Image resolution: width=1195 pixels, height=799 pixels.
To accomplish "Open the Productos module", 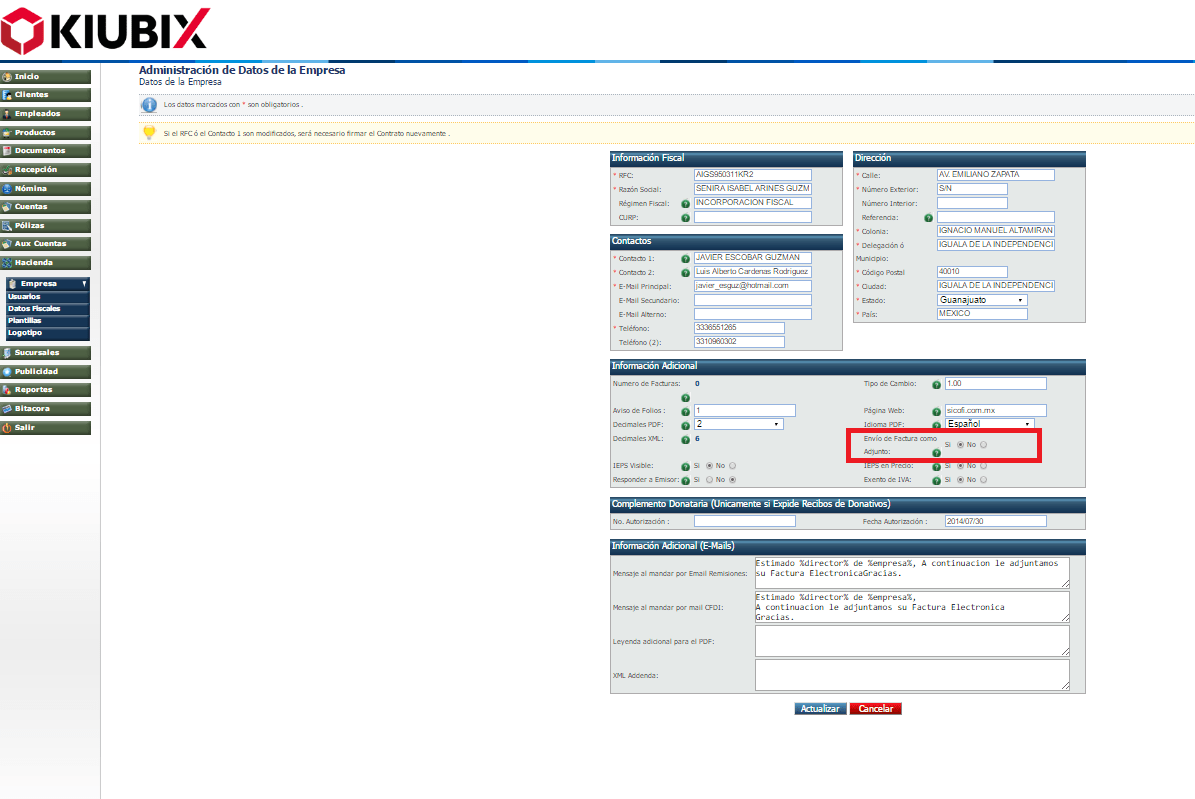I will [x=45, y=132].
